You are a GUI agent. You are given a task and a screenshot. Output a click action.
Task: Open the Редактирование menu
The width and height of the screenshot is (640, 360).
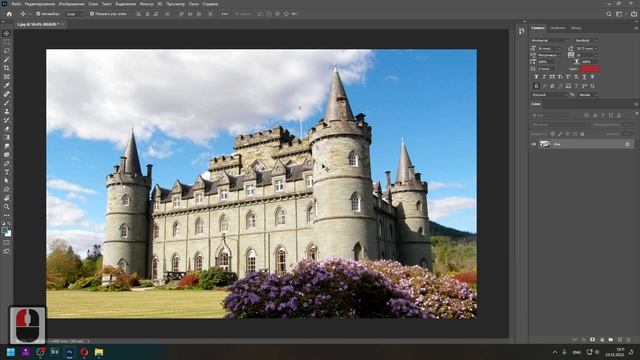click(40, 4)
